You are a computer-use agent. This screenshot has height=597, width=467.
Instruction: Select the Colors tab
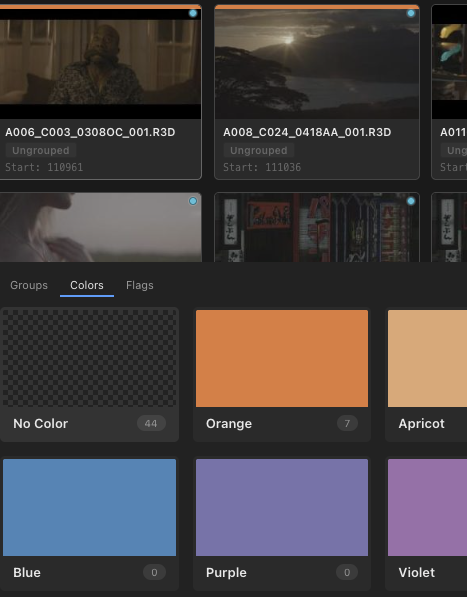[x=87, y=285]
